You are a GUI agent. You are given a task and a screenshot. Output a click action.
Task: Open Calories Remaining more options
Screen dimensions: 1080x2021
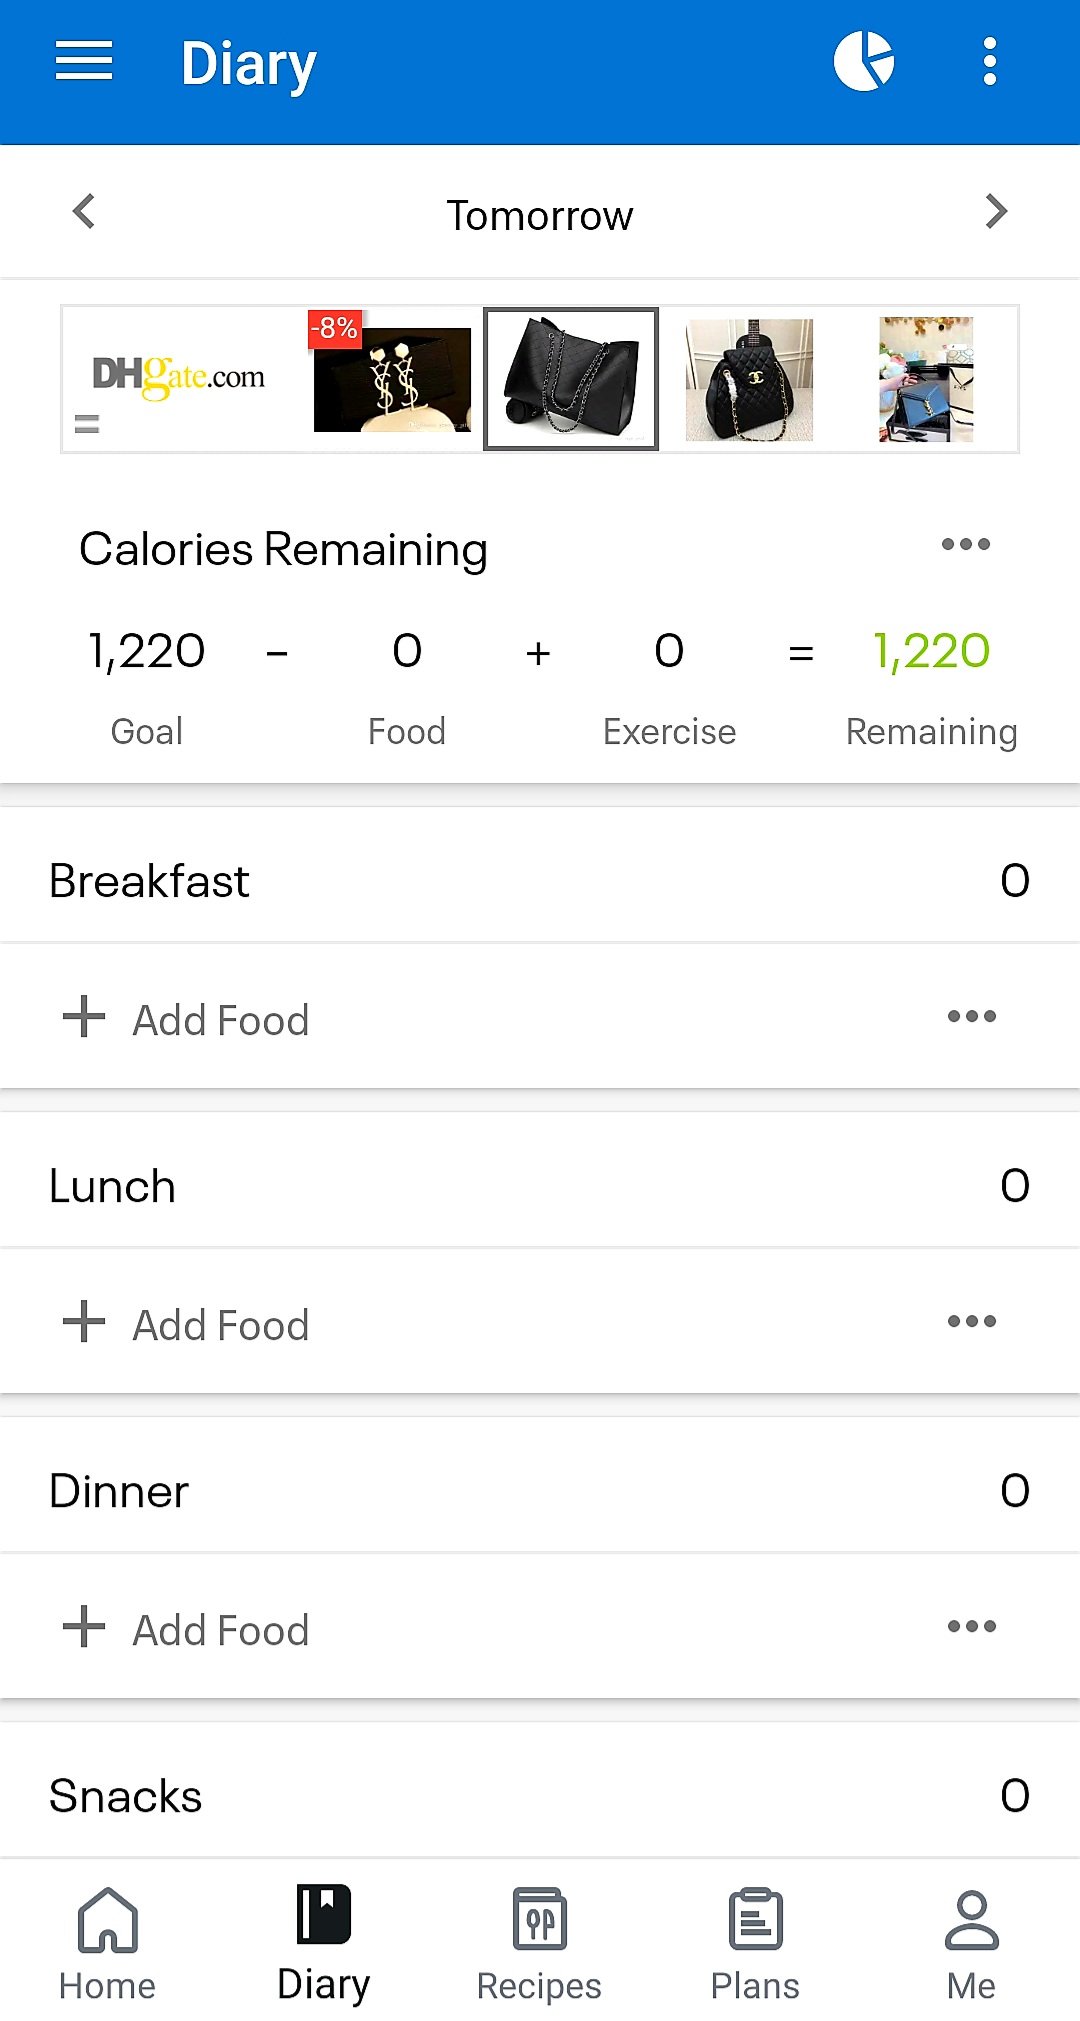[x=965, y=545]
